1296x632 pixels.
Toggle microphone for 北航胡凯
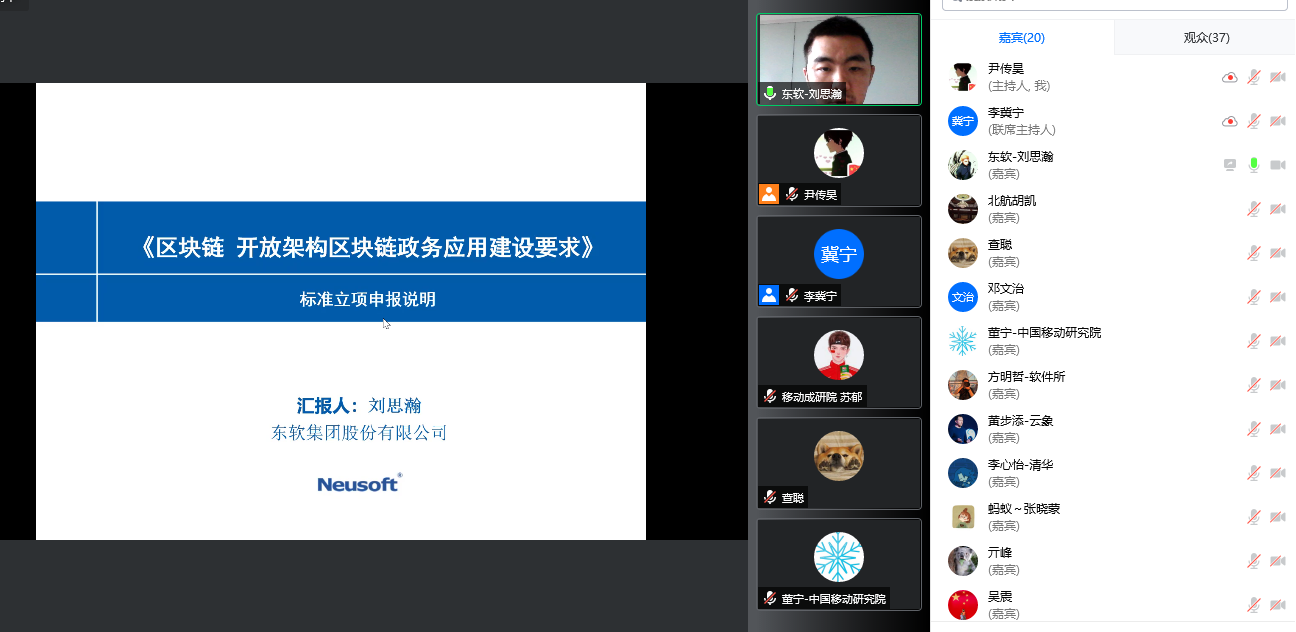(x=1254, y=209)
